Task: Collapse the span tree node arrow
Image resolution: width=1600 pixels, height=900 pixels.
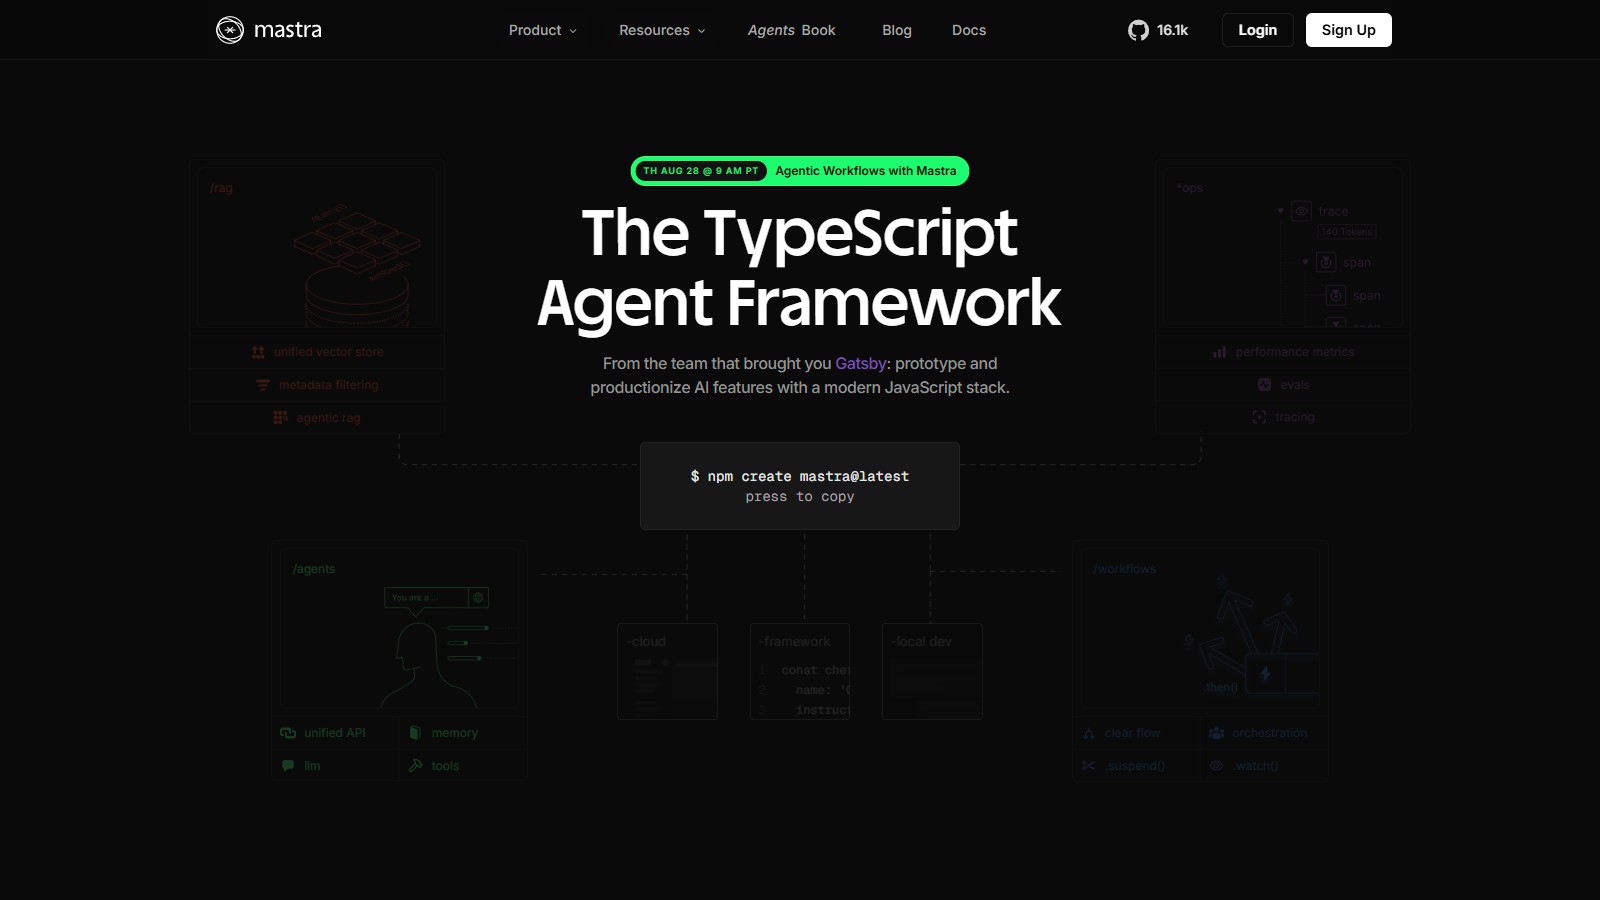Action: pyautogui.click(x=1305, y=262)
